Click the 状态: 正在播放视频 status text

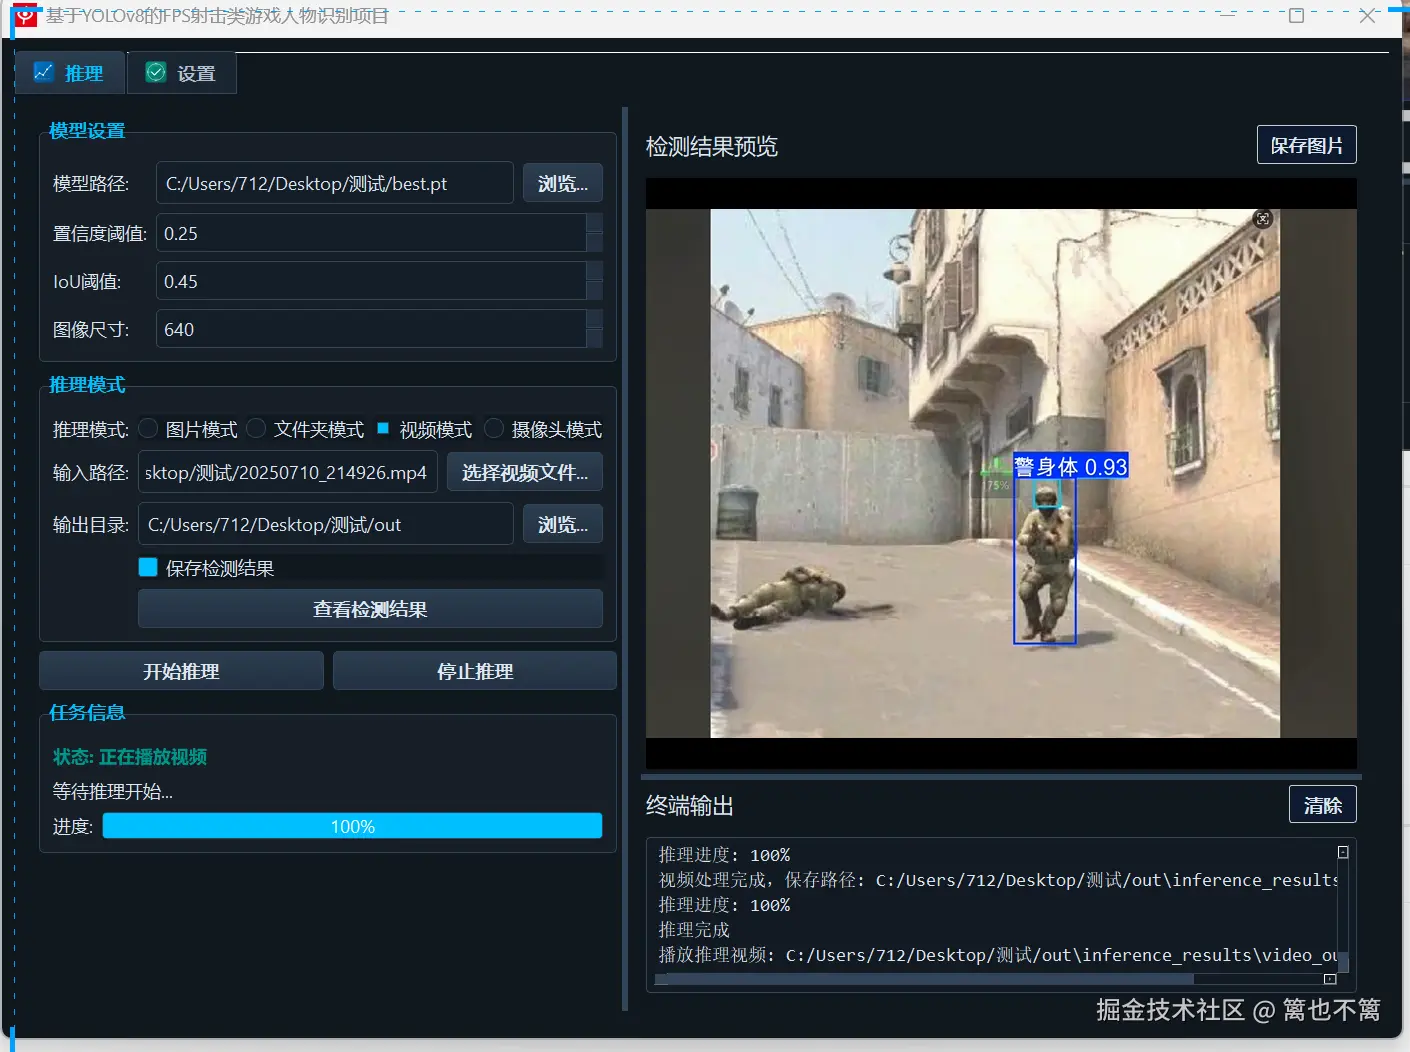pos(130,757)
